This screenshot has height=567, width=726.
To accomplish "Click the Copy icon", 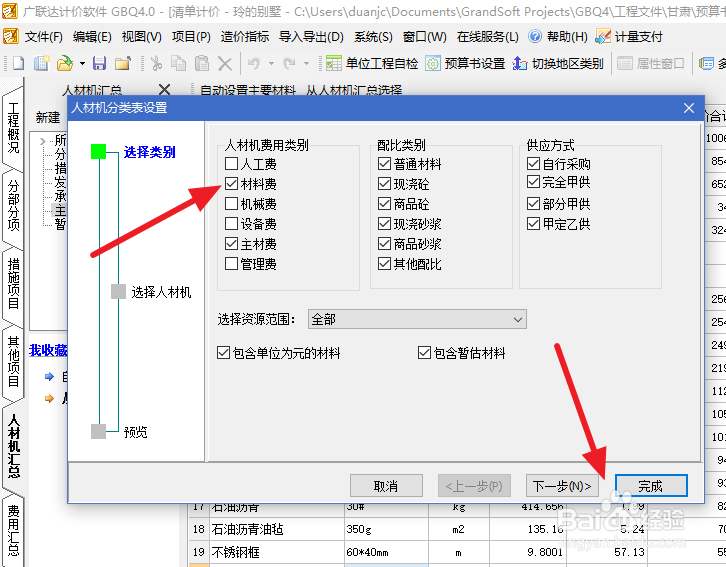I will tap(179, 63).
